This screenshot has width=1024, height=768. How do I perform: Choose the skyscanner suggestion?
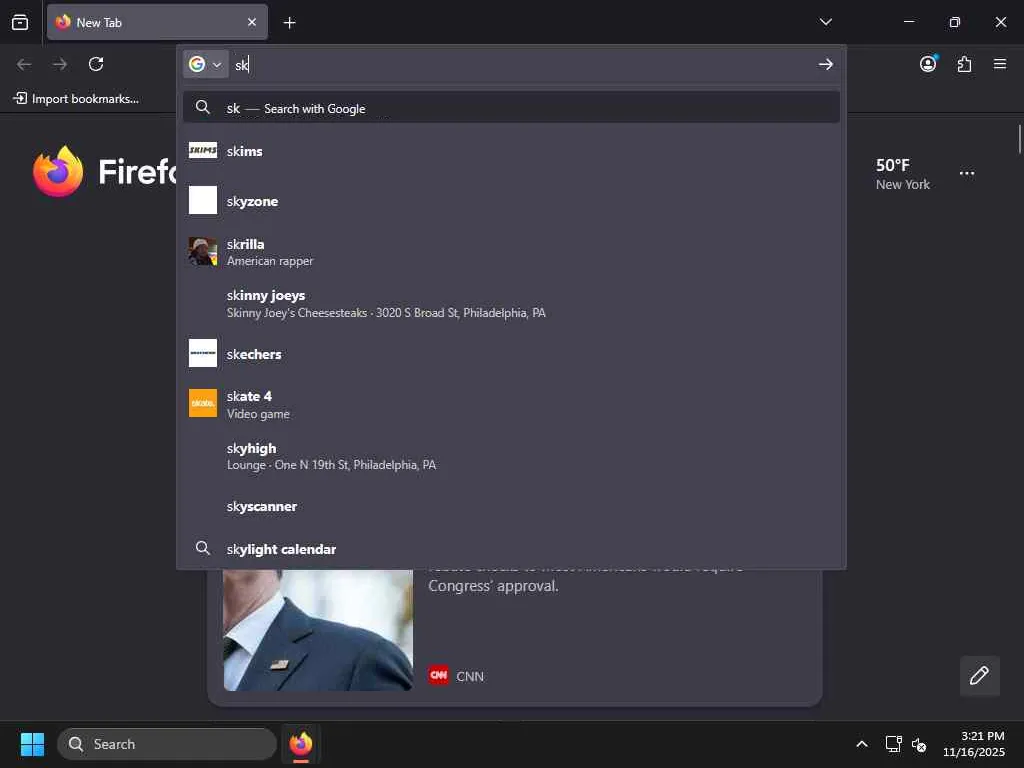click(x=511, y=506)
